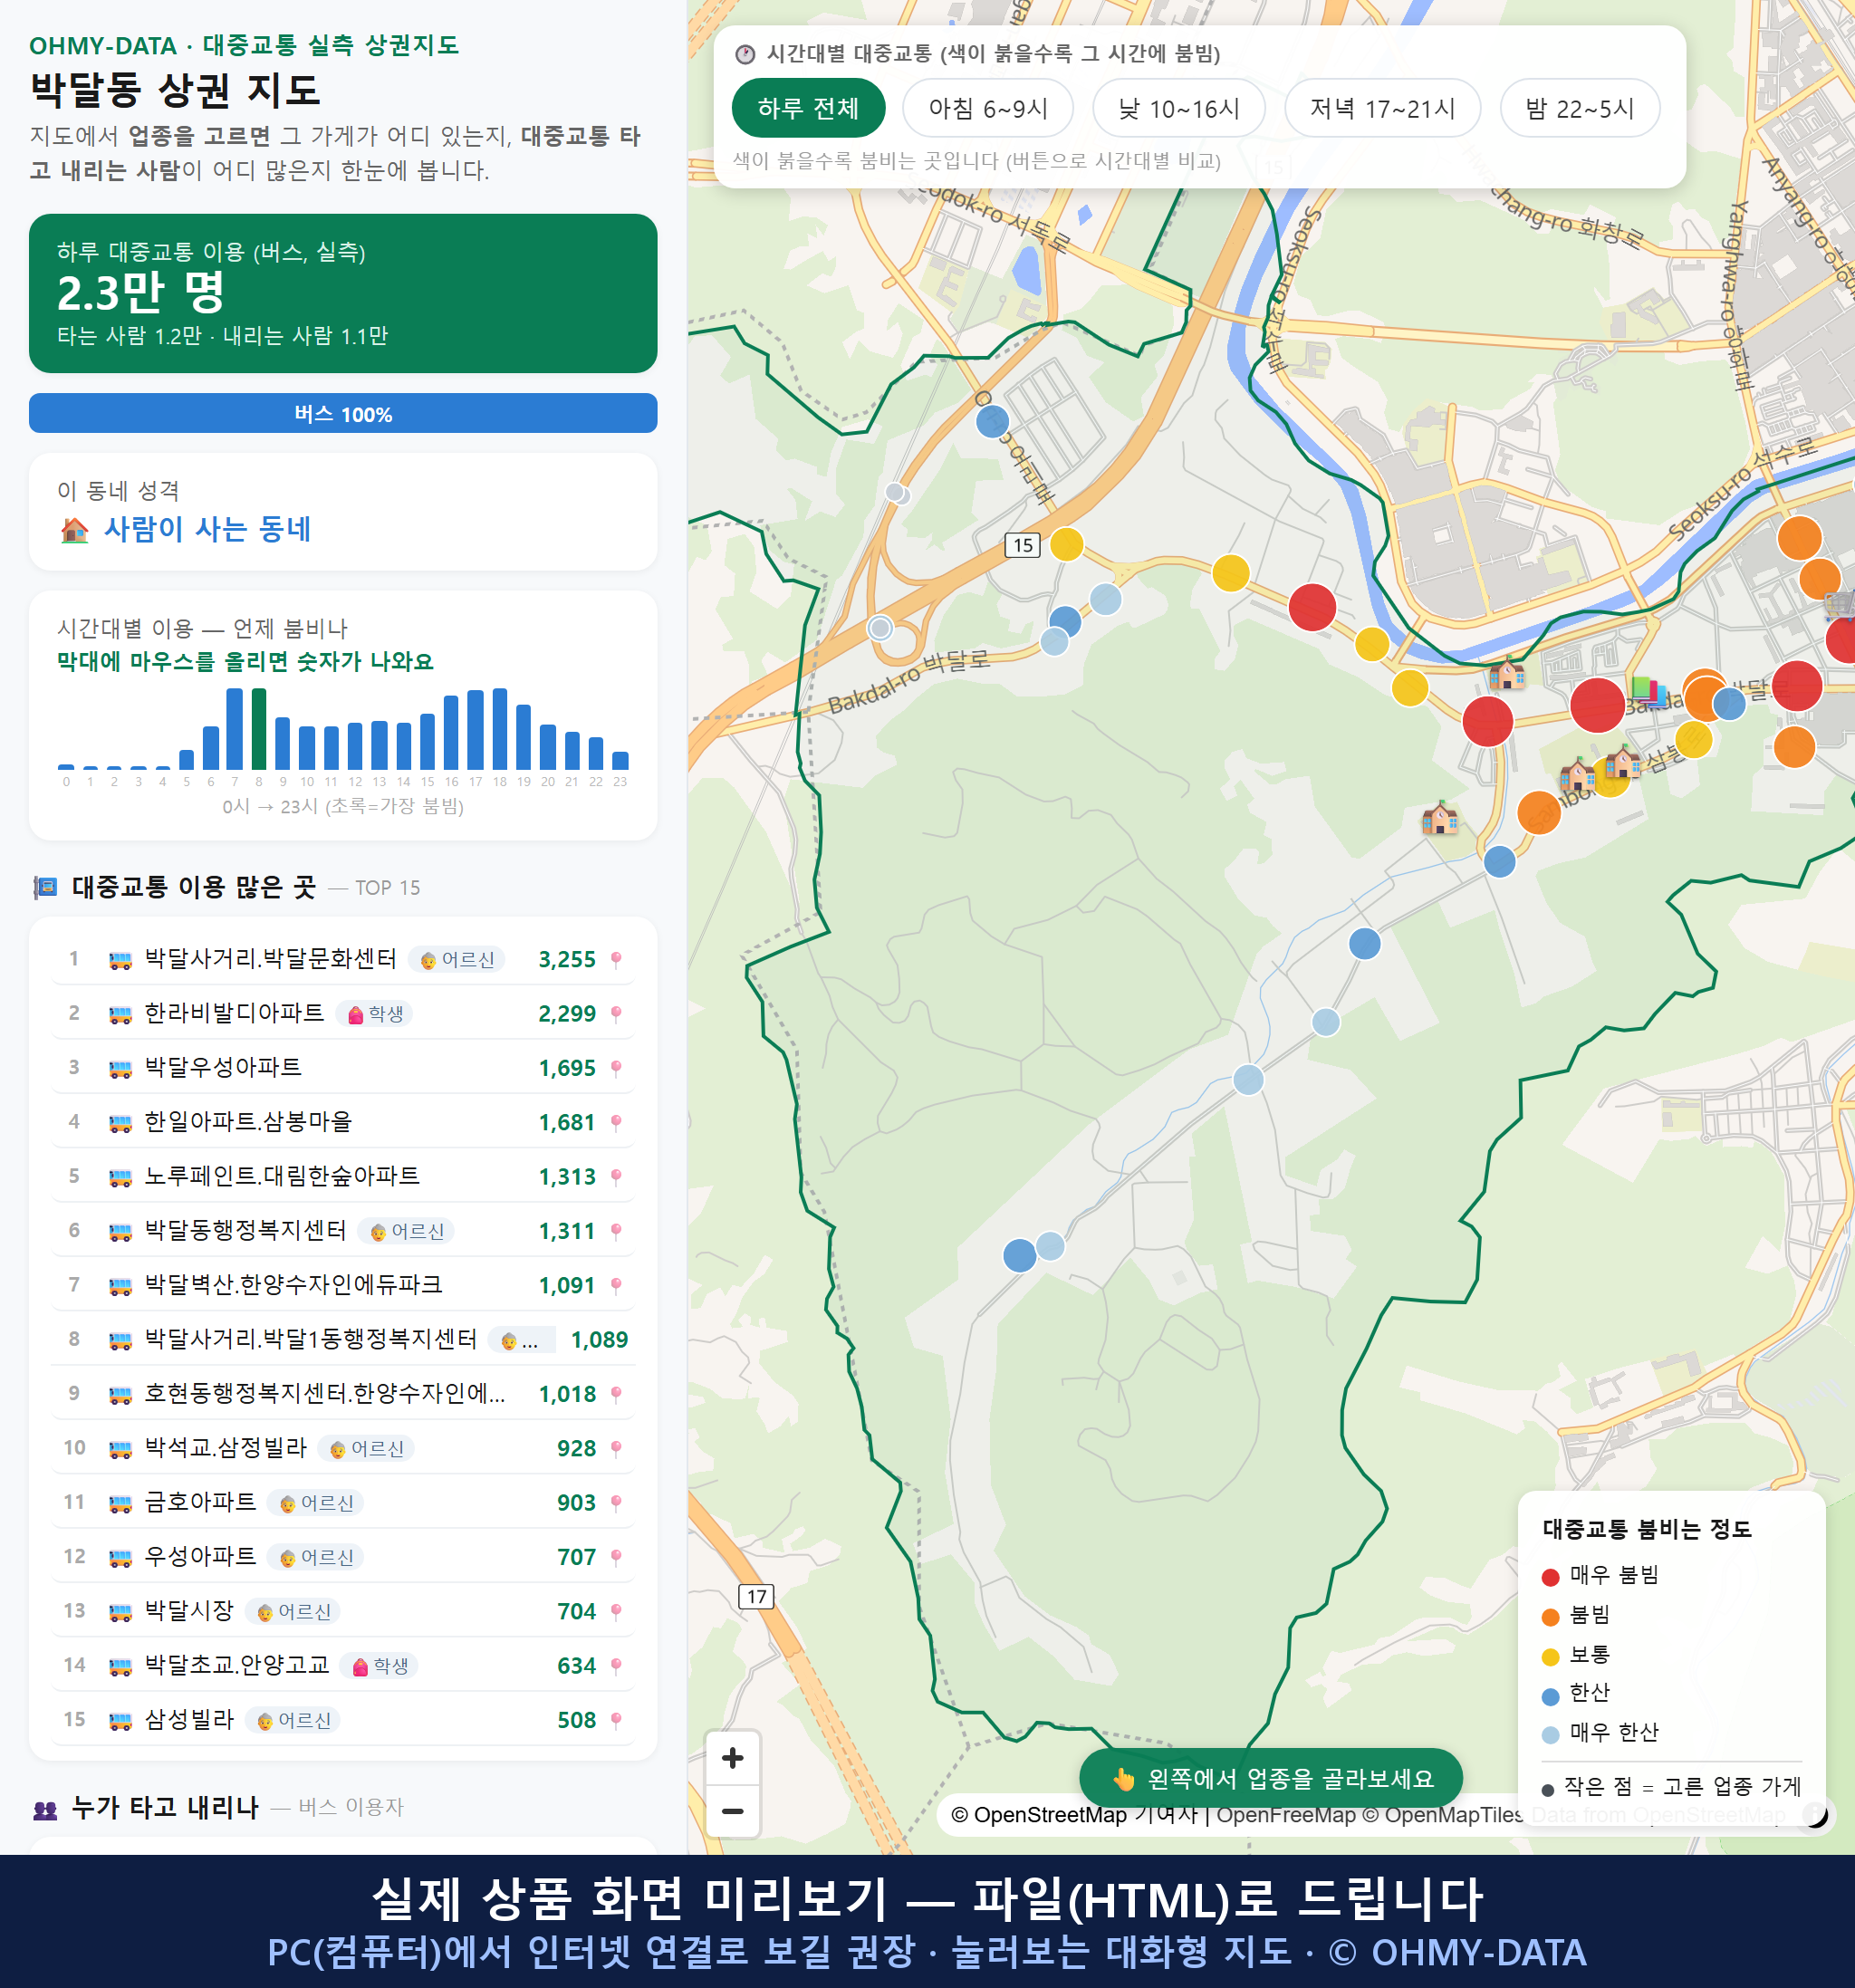
Task: Locate 박달우성아파트 using its pin icon
Action: tap(616, 1068)
